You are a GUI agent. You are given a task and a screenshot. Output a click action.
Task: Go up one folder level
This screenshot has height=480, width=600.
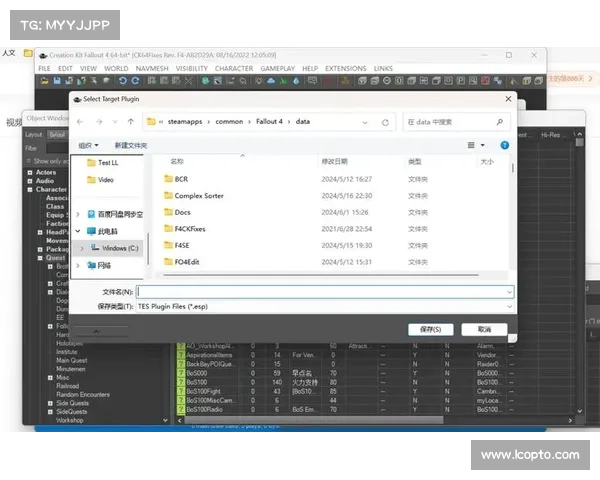[131, 122]
